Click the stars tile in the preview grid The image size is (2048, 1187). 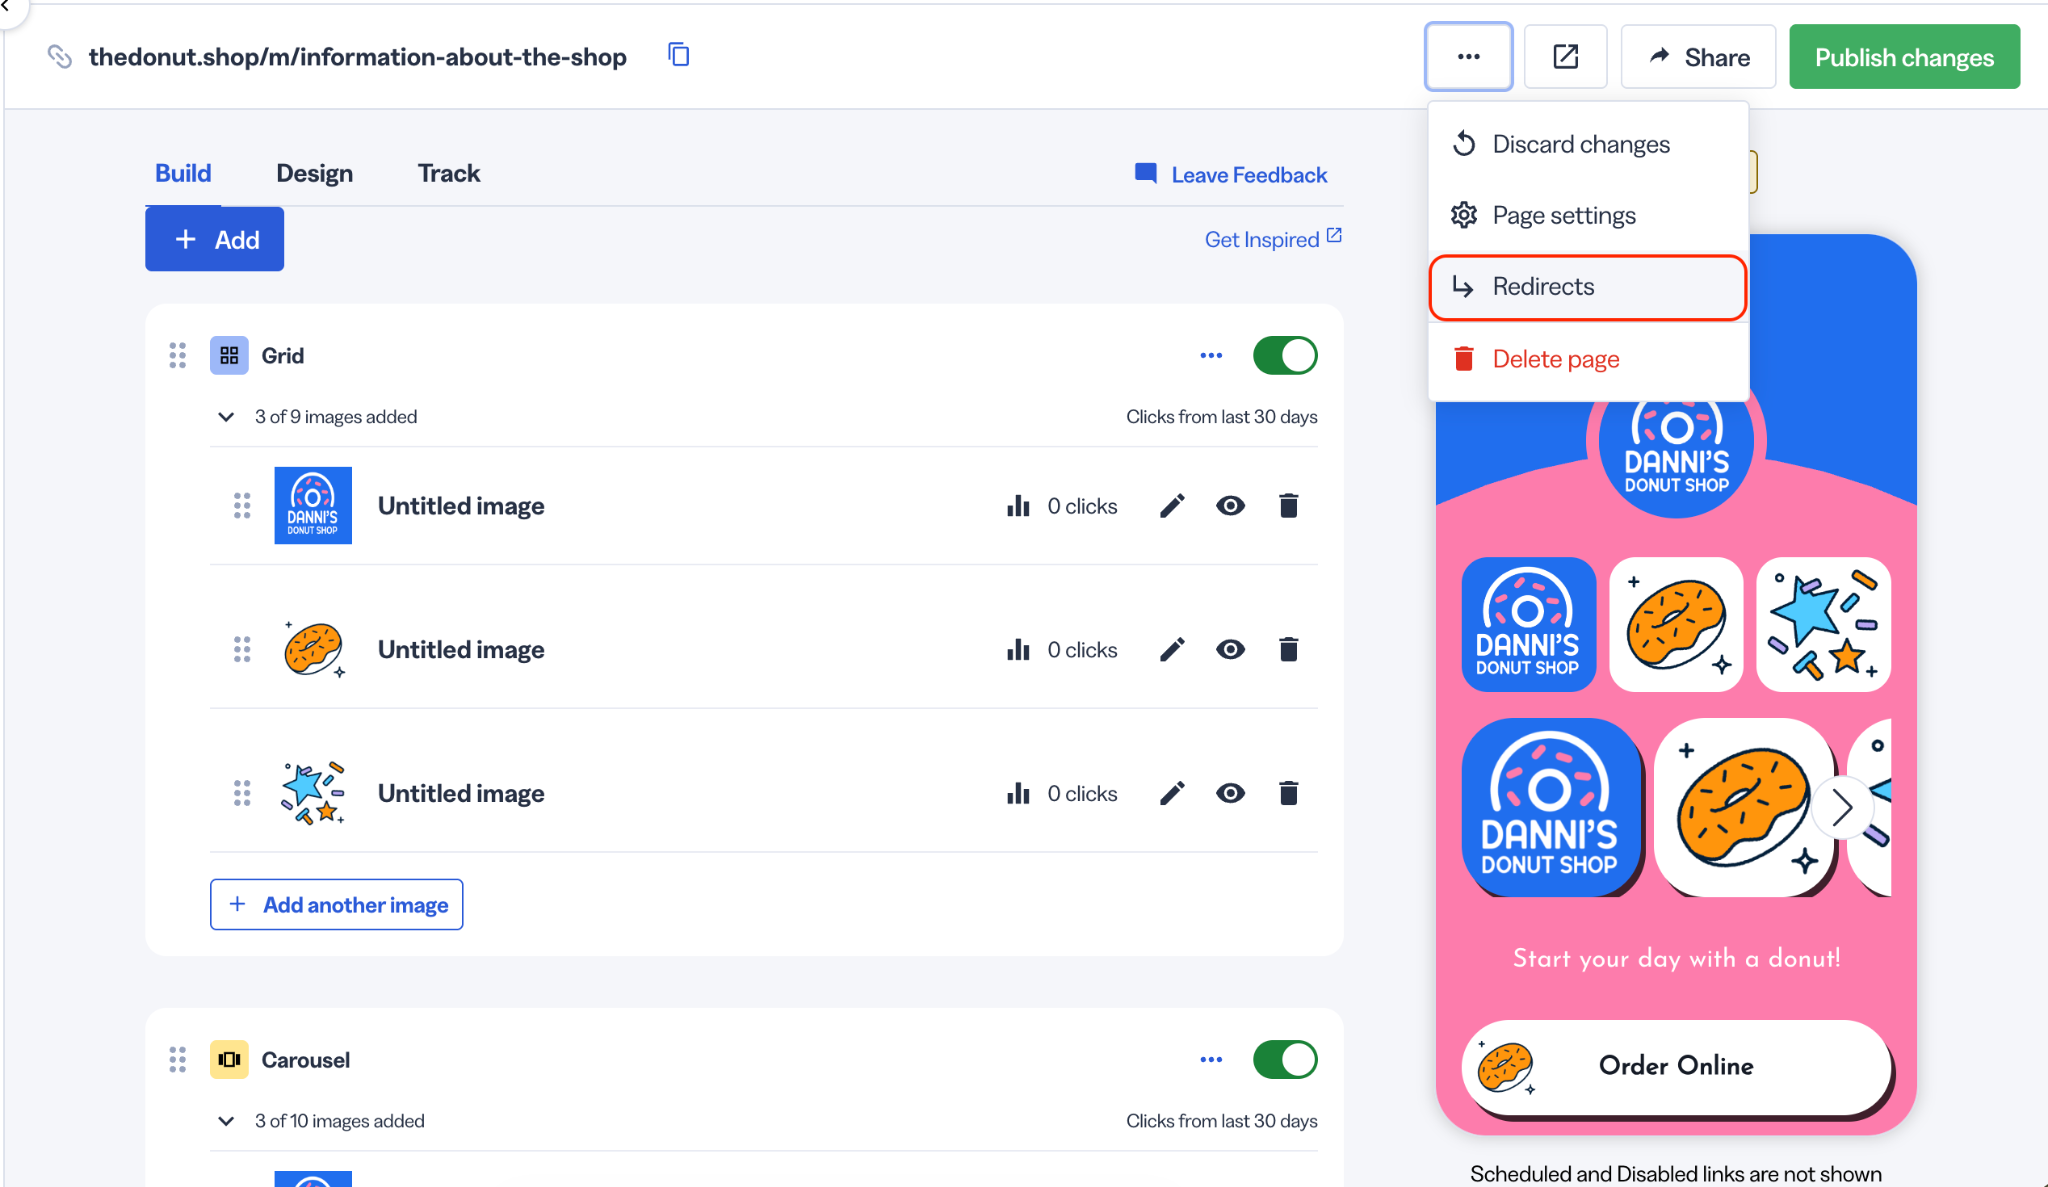tap(1824, 625)
